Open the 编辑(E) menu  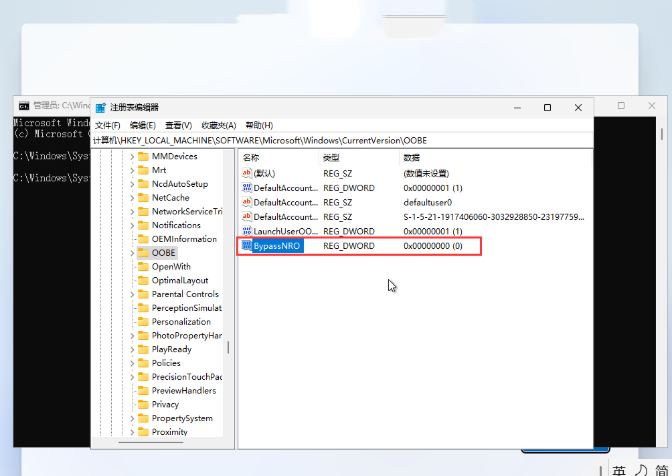[143, 125]
